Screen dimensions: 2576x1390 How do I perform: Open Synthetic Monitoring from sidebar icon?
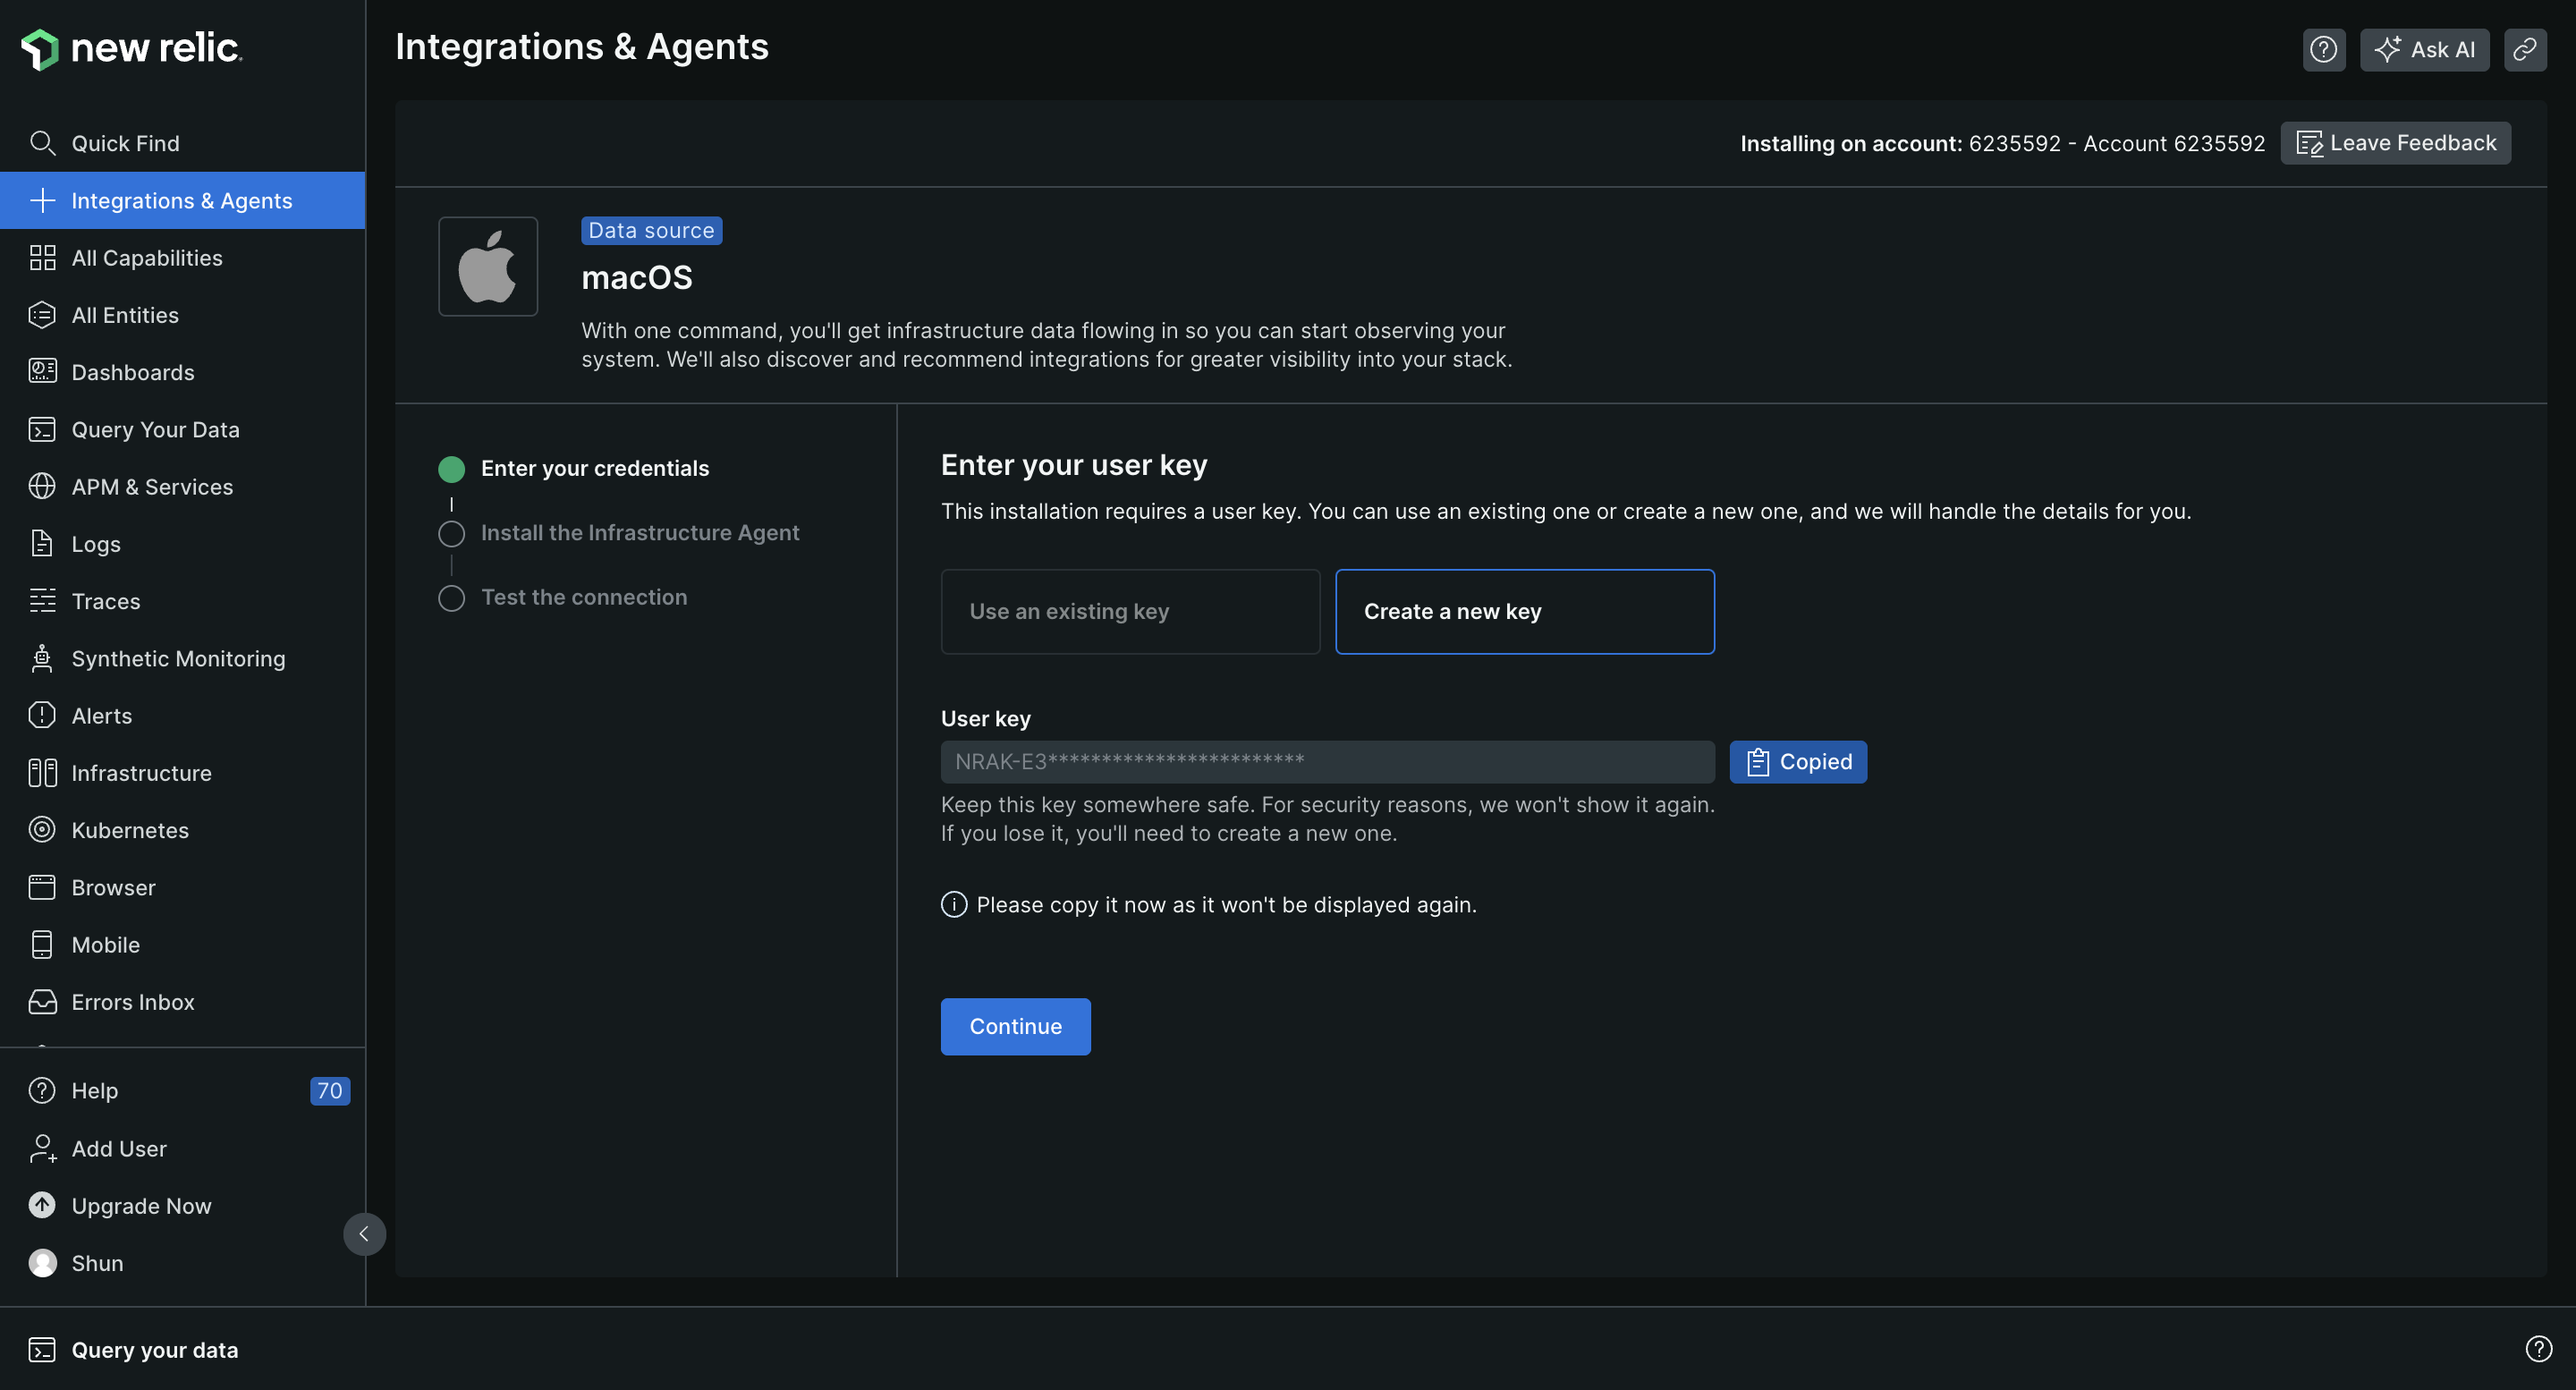tap(42, 658)
